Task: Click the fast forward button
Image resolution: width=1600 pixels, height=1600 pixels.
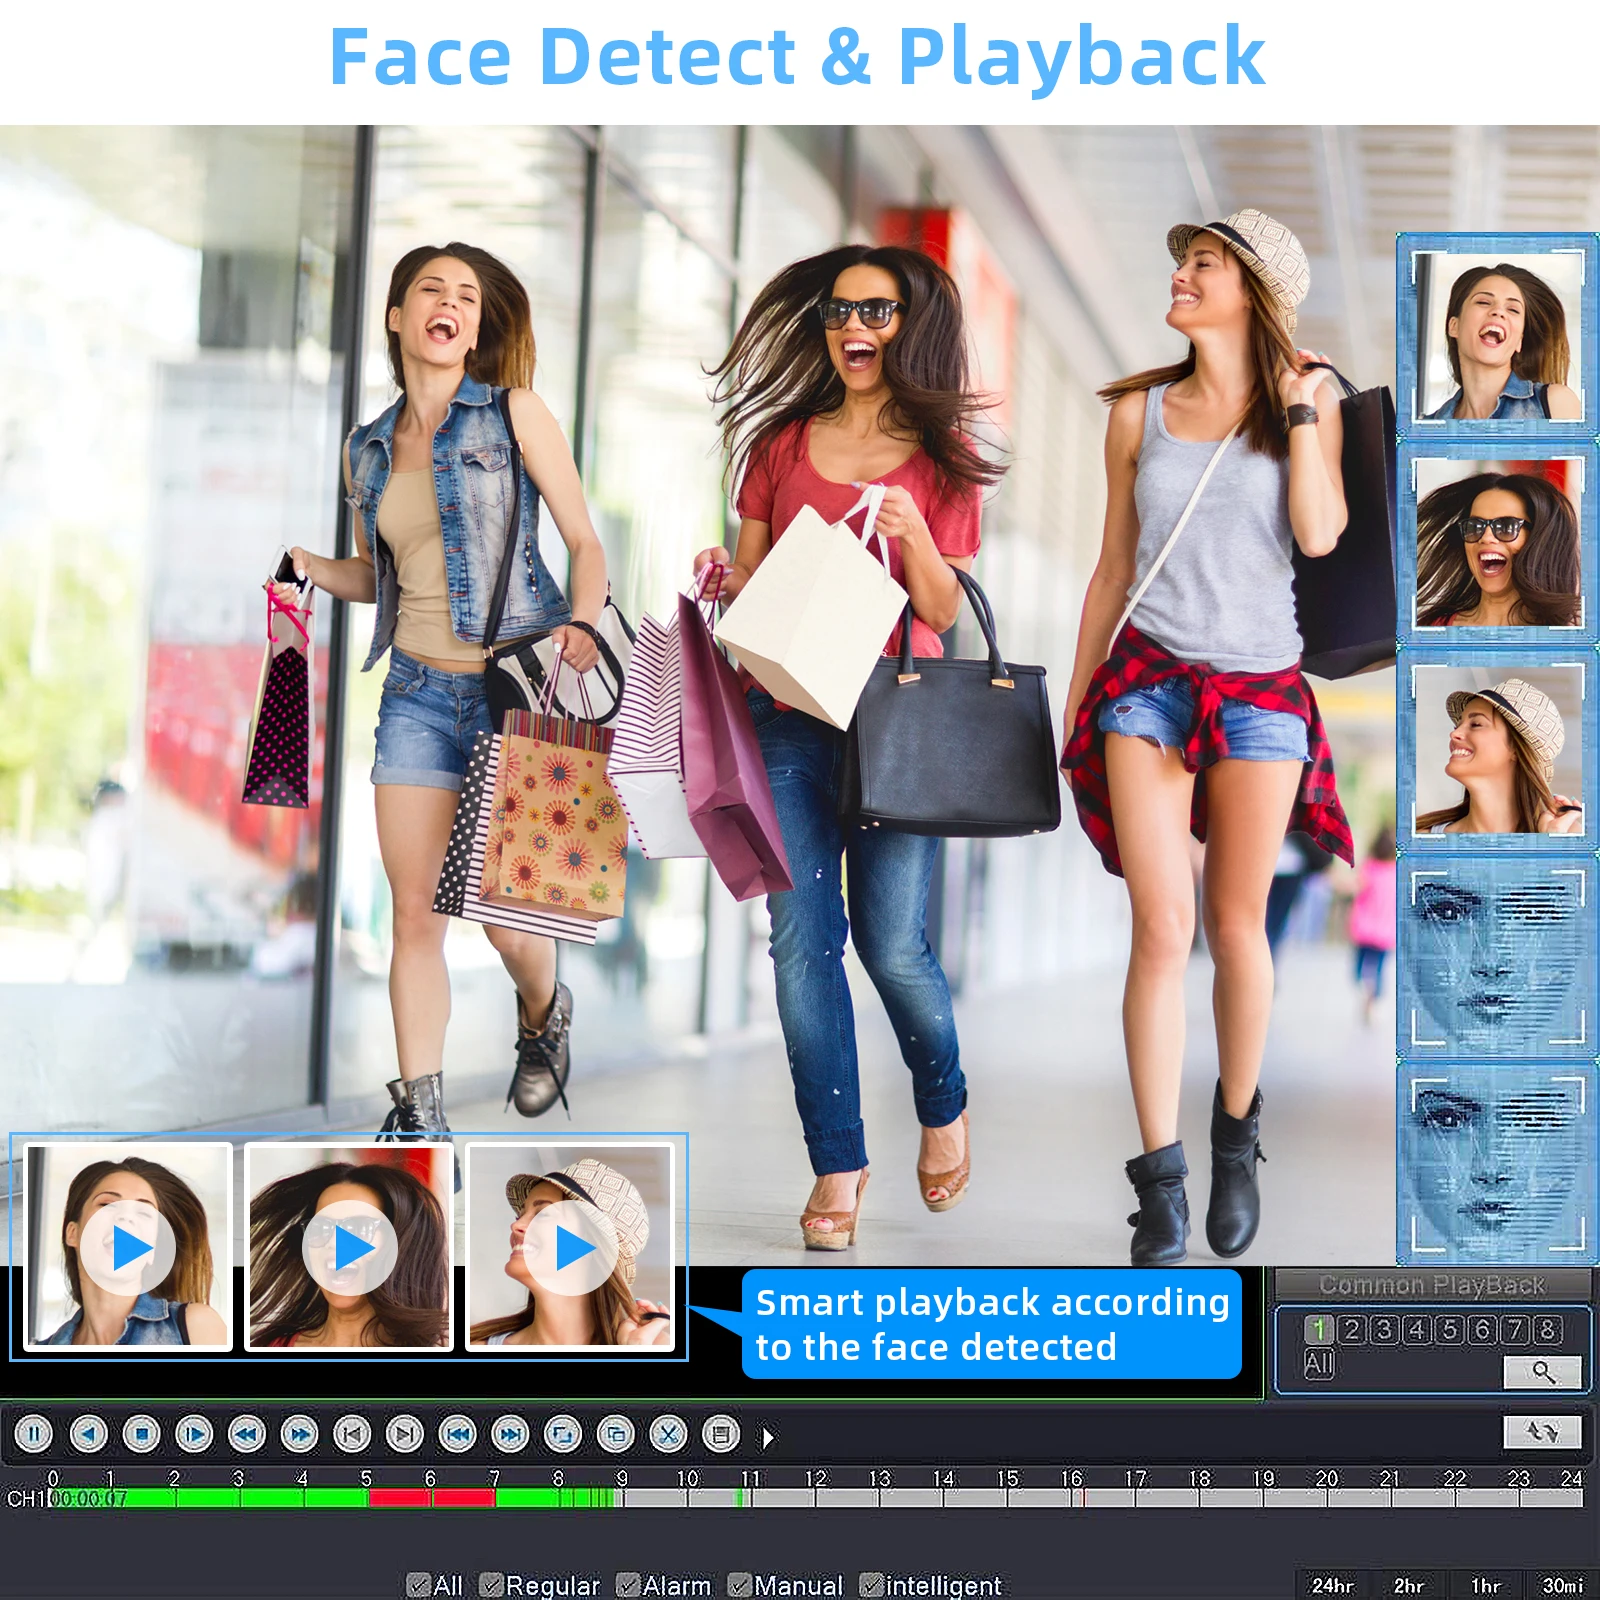Action: pos(299,1435)
